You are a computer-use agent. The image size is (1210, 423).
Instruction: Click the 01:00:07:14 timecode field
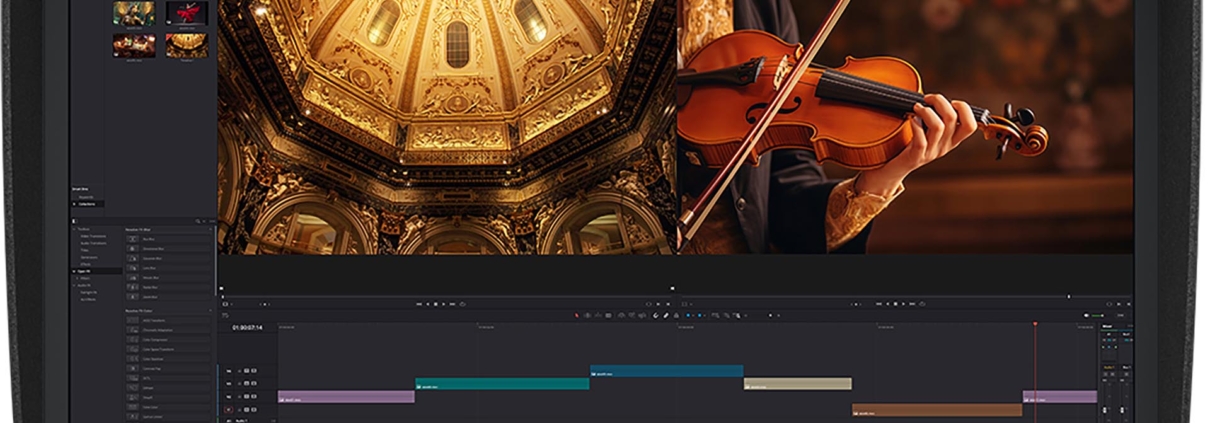coord(248,327)
